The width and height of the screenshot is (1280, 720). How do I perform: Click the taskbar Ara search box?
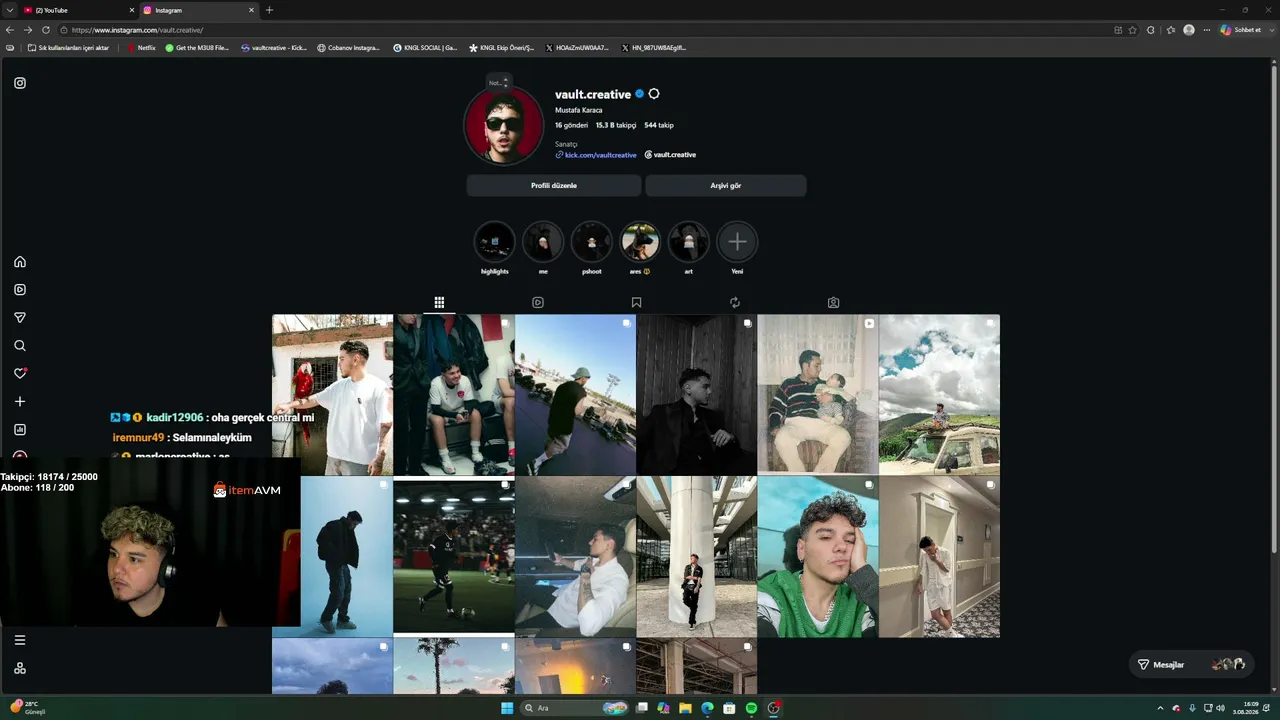coord(575,708)
